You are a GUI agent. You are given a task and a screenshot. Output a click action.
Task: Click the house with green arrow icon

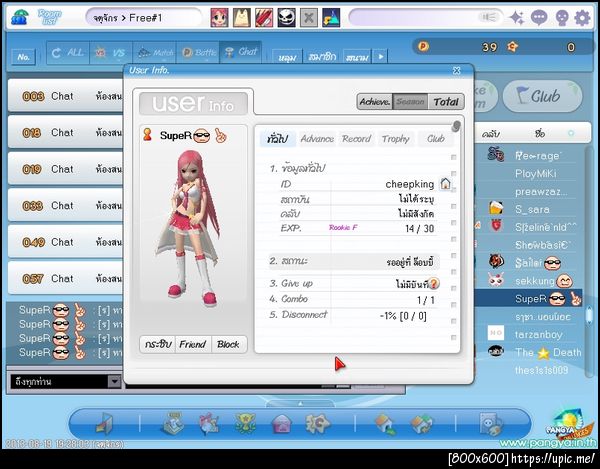tap(385, 424)
